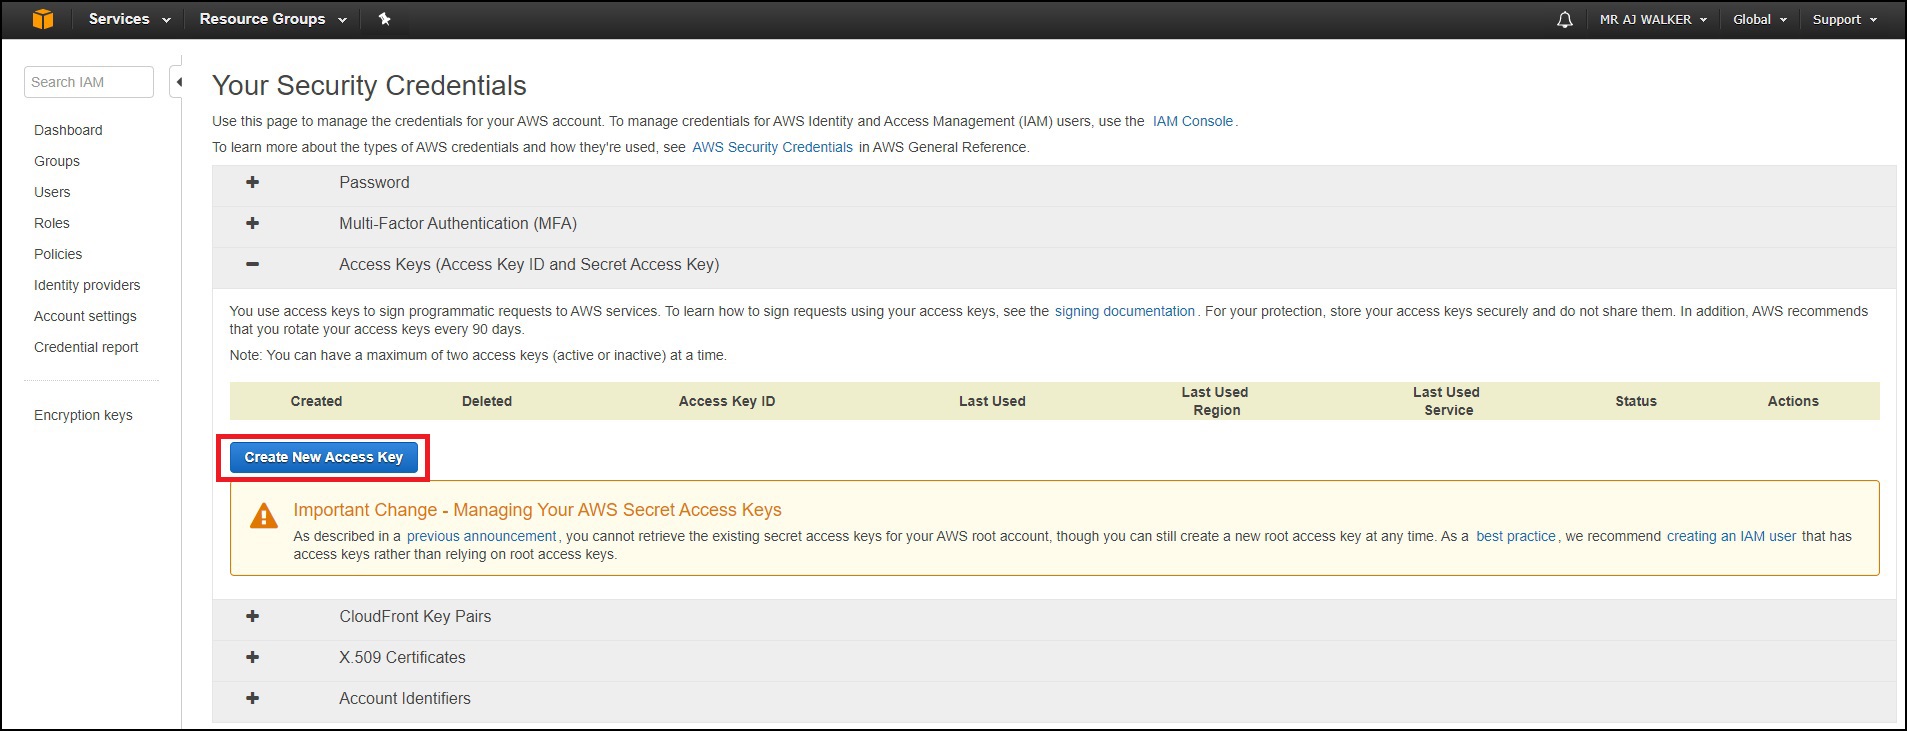Click the Last Used column header
The width and height of the screenshot is (1907, 731).
click(992, 401)
